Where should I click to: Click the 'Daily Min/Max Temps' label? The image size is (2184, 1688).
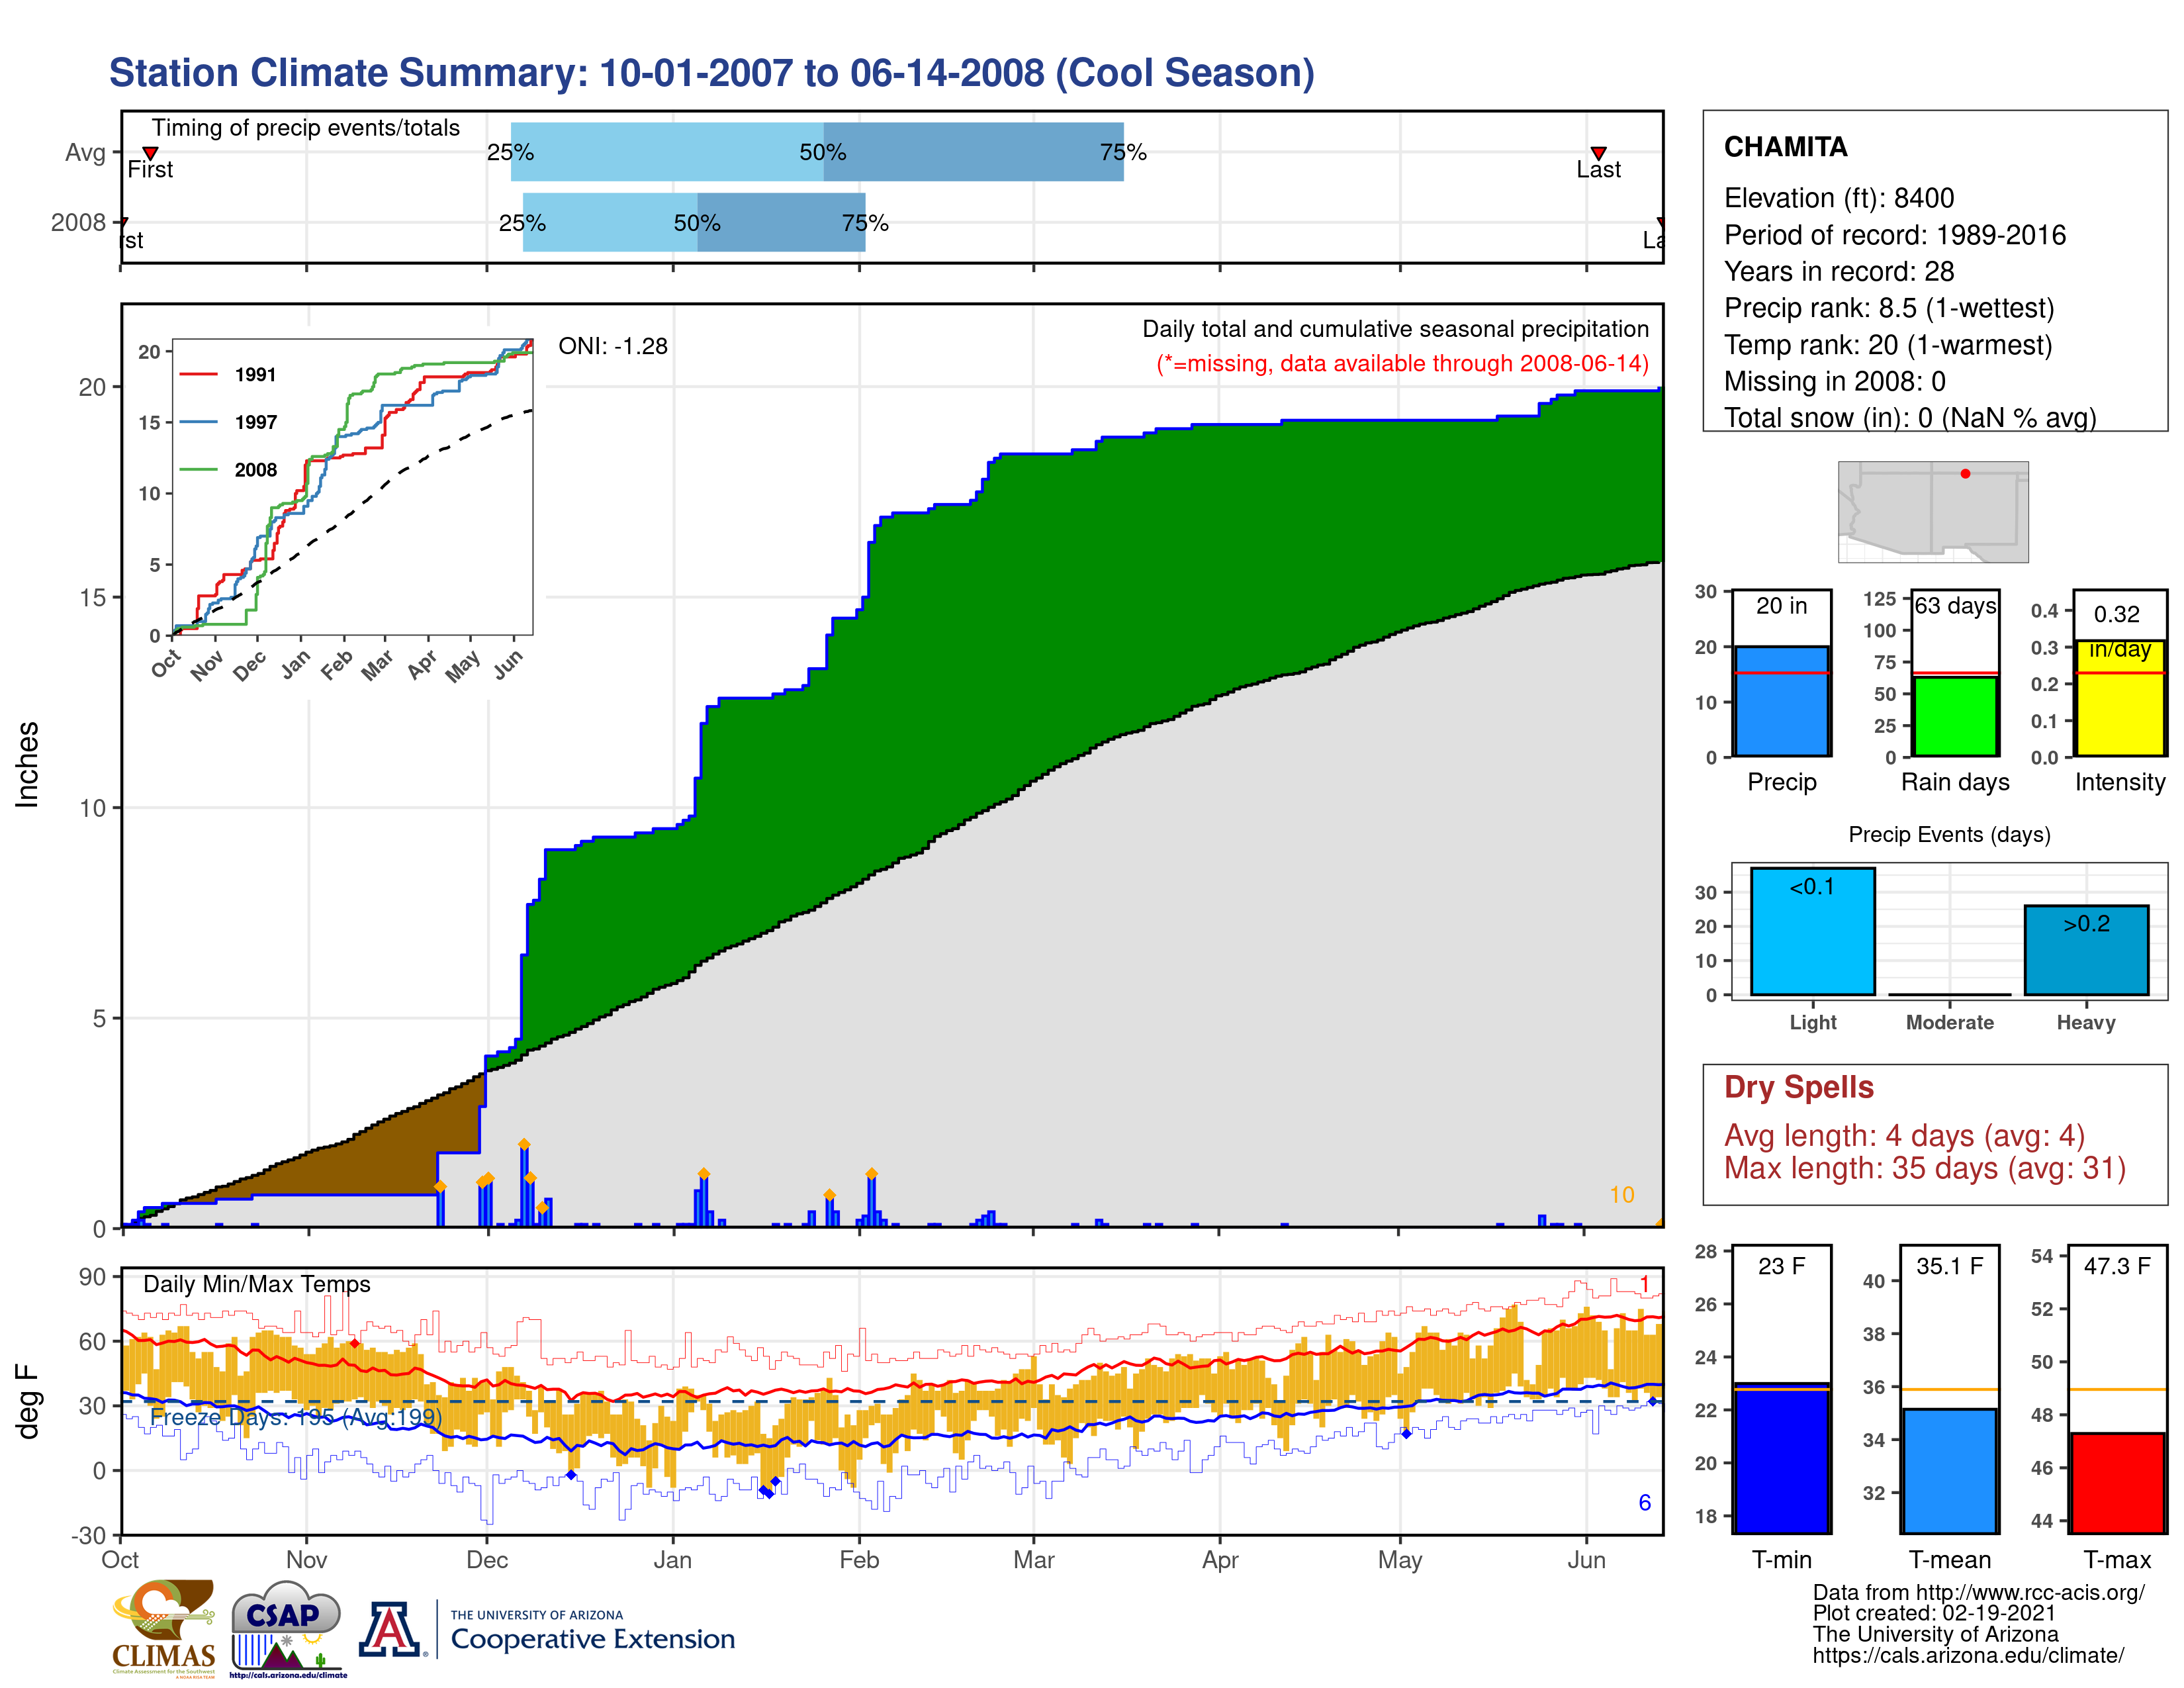(257, 1284)
